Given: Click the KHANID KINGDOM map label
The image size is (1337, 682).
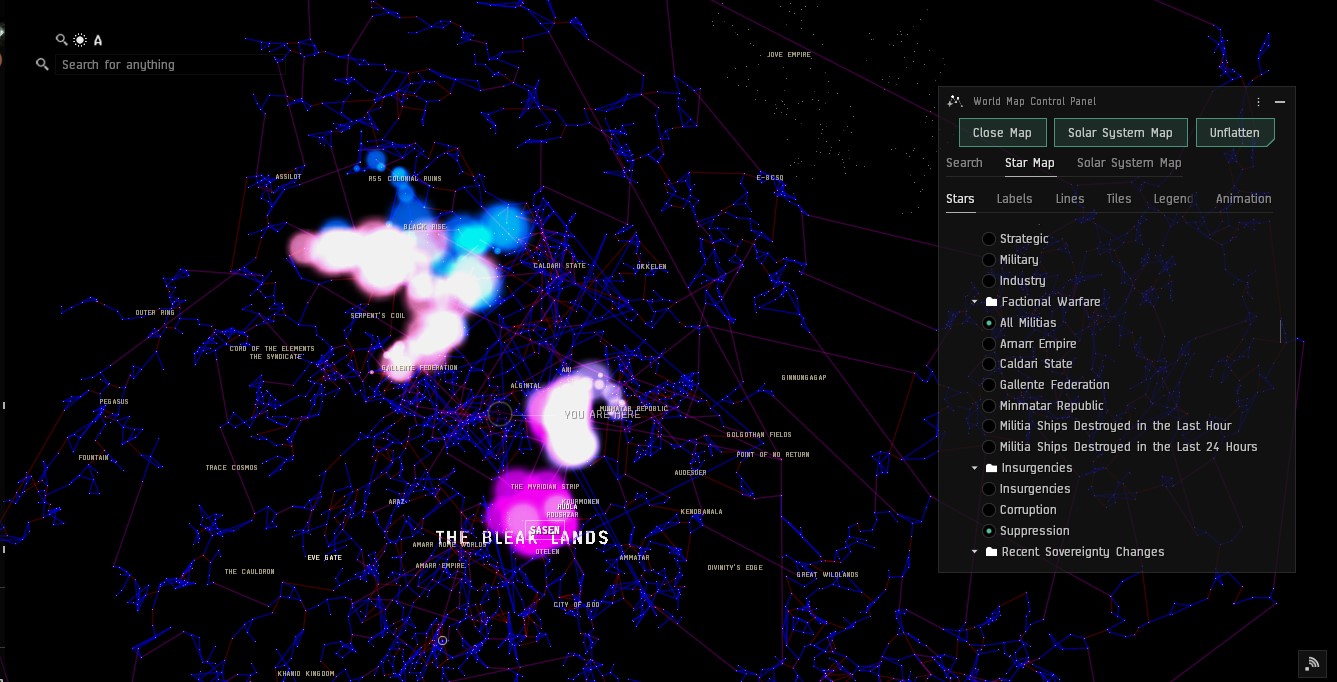Looking at the screenshot, I should (306, 674).
